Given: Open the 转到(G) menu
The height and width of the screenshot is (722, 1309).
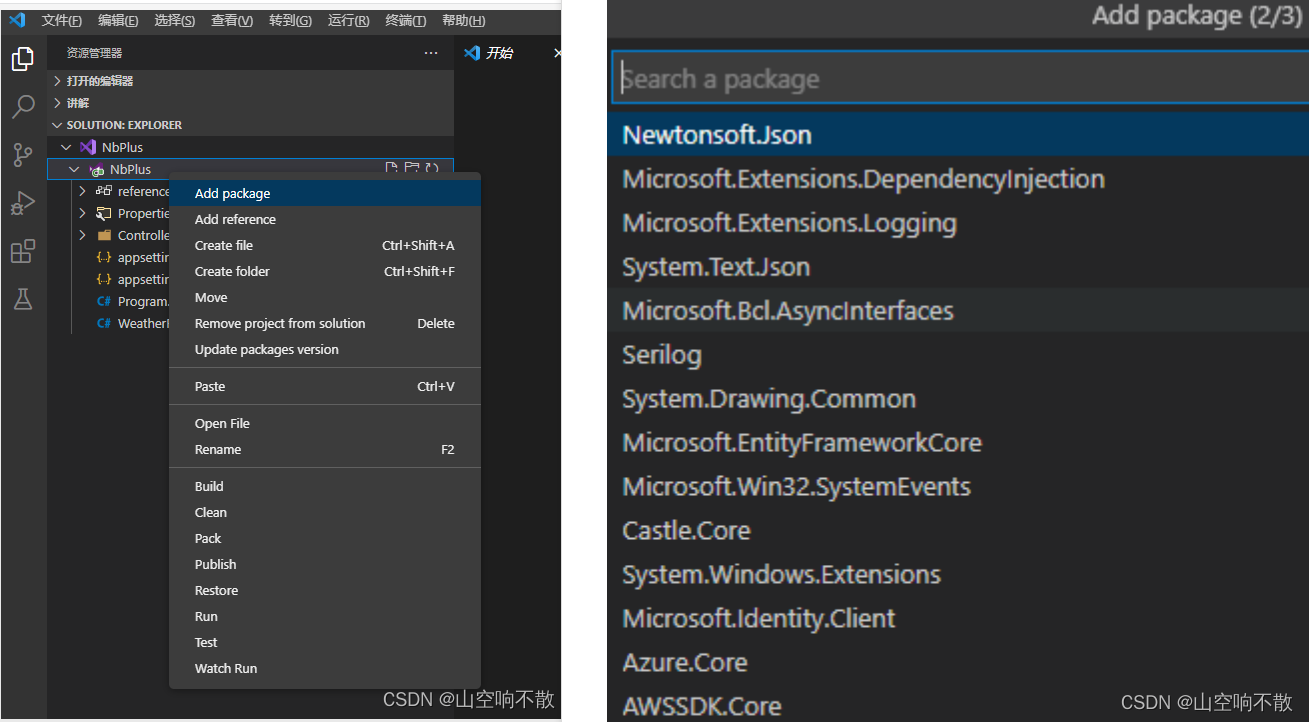Looking at the screenshot, I should 290,21.
